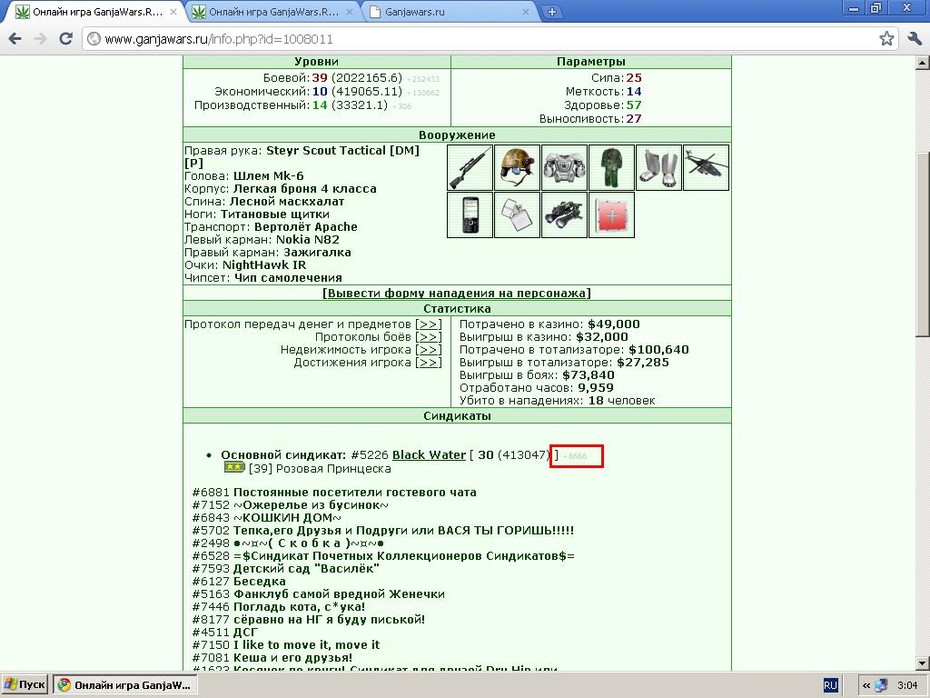Open Достижения игрока [>>] link
The width and height of the screenshot is (930, 698).
(x=428, y=363)
